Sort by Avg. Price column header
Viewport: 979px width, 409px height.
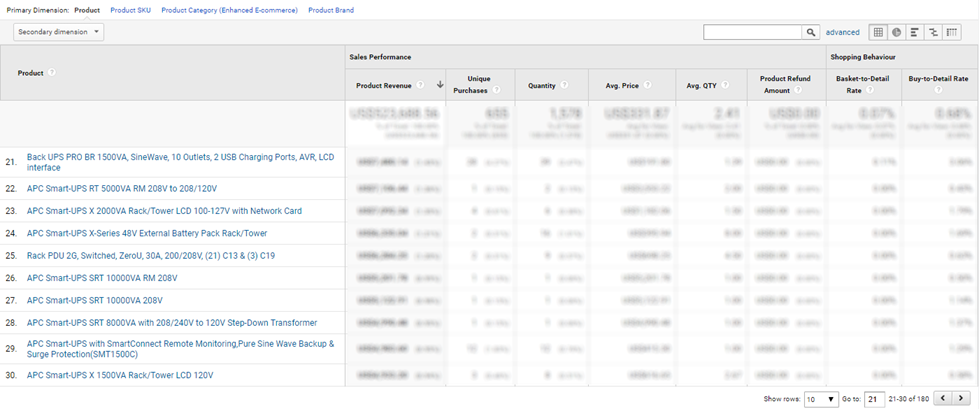[x=622, y=86]
